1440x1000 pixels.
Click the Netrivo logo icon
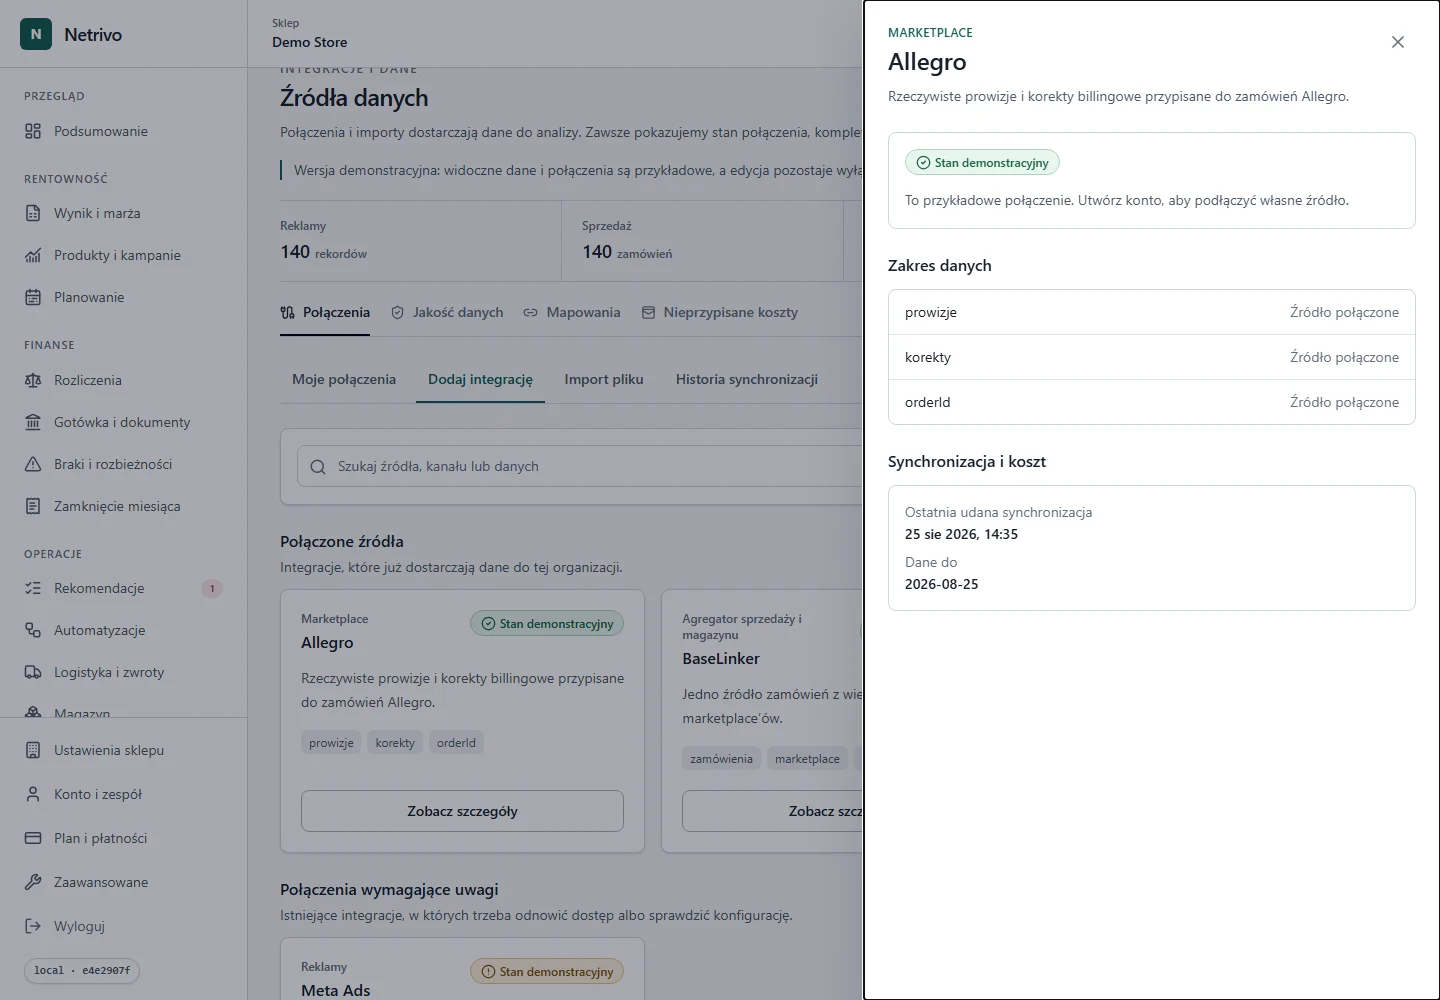36,34
